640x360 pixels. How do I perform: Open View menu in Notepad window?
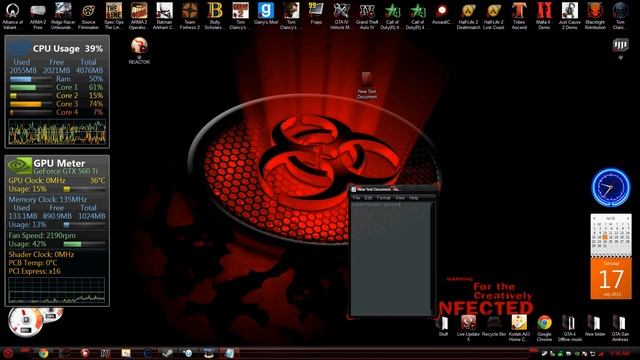tap(400, 198)
